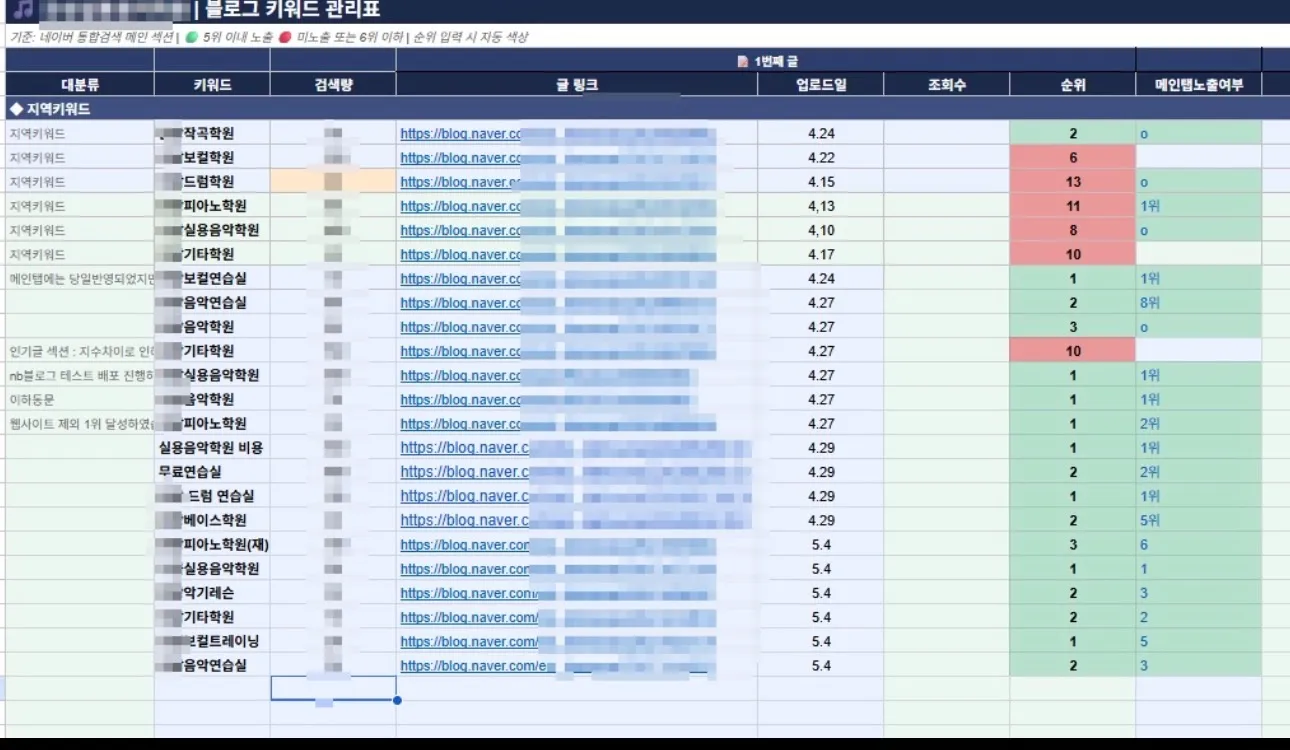Viewport: 1290px width, 750px height.
Task: Click the blue fill handle of the selected cell
Action: tap(397, 700)
